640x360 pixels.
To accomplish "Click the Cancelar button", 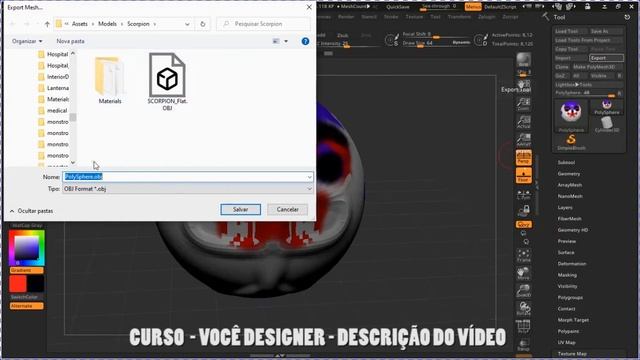I will 287,209.
